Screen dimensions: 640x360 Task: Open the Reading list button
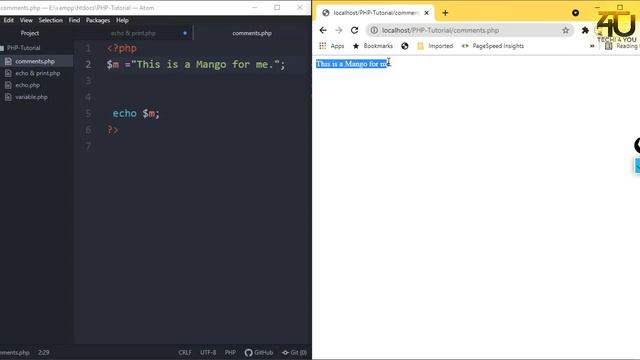pyautogui.click(x=622, y=46)
